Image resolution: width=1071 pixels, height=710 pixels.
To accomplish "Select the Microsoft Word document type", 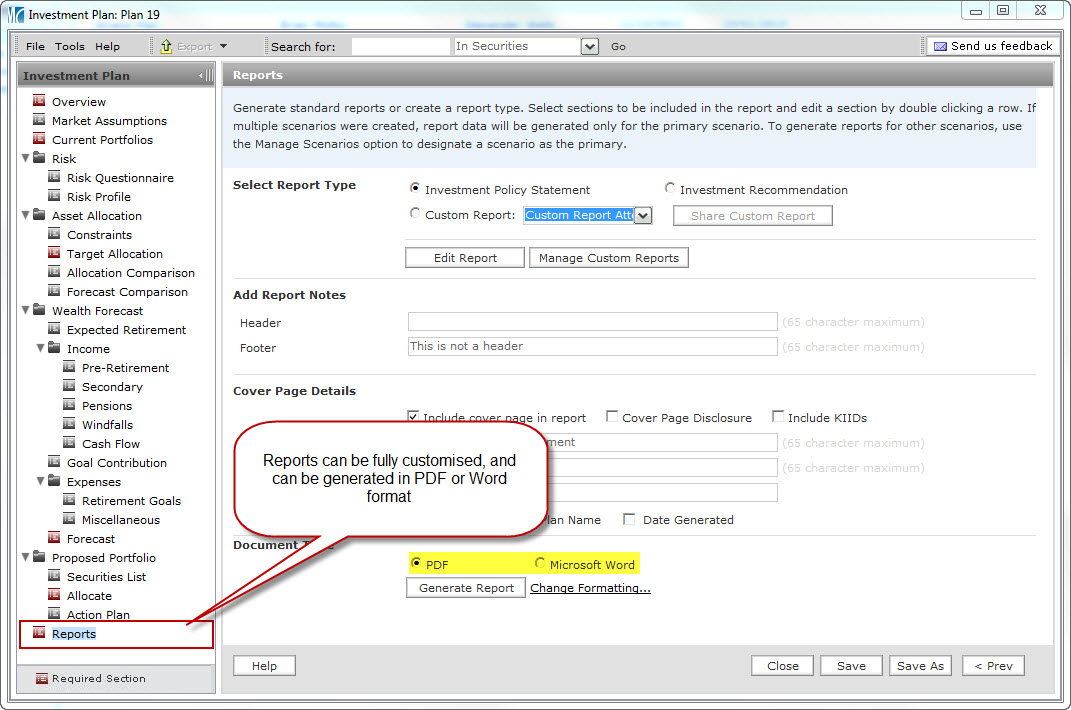I will click(x=540, y=564).
